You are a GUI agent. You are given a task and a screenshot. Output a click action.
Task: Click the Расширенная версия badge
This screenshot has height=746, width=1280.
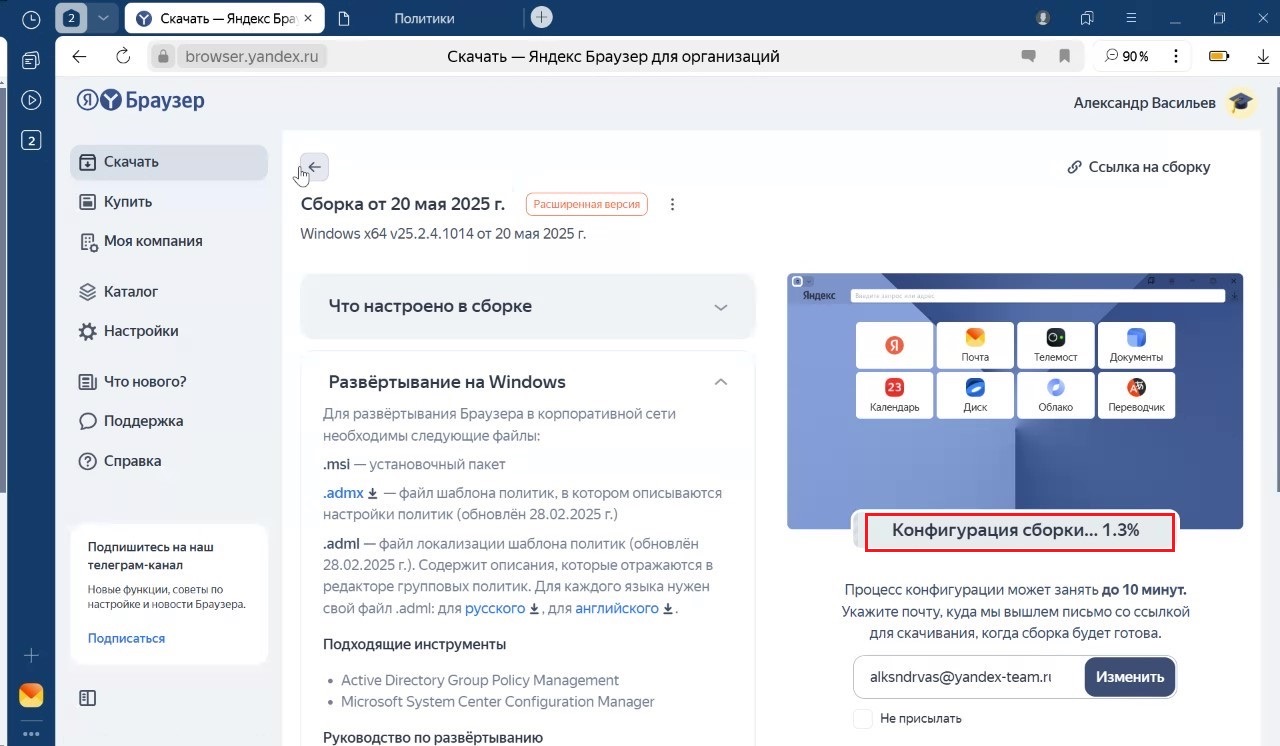coord(587,204)
